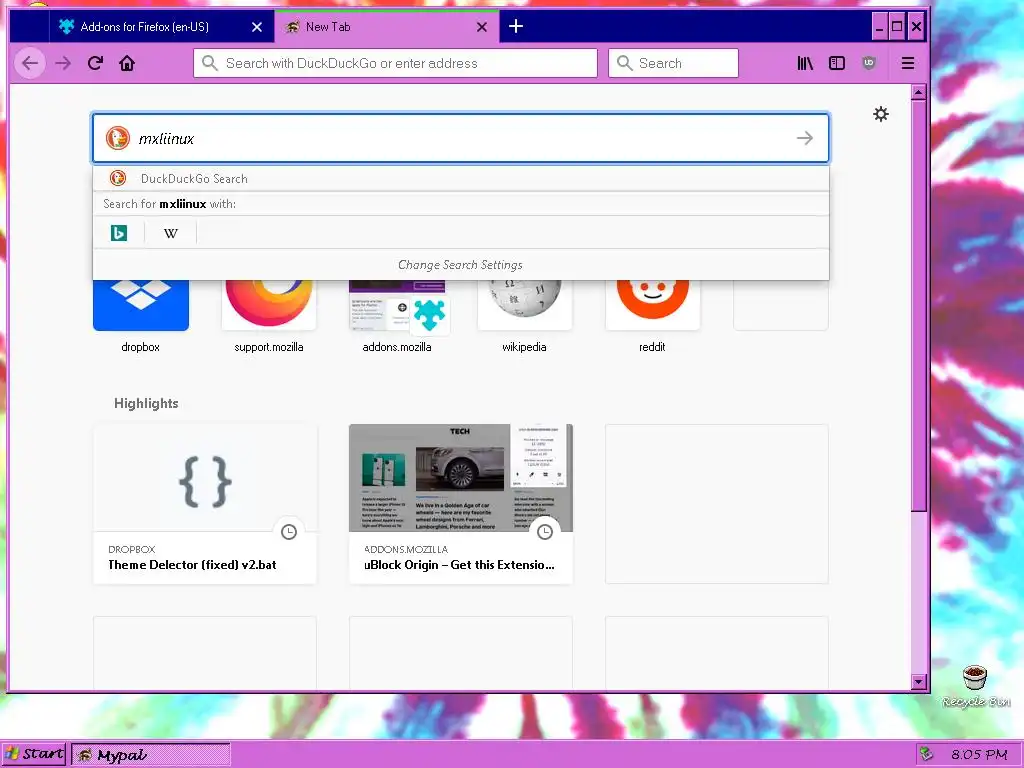Click the forward navigation arrow
The image size is (1024, 768).
(x=63, y=63)
